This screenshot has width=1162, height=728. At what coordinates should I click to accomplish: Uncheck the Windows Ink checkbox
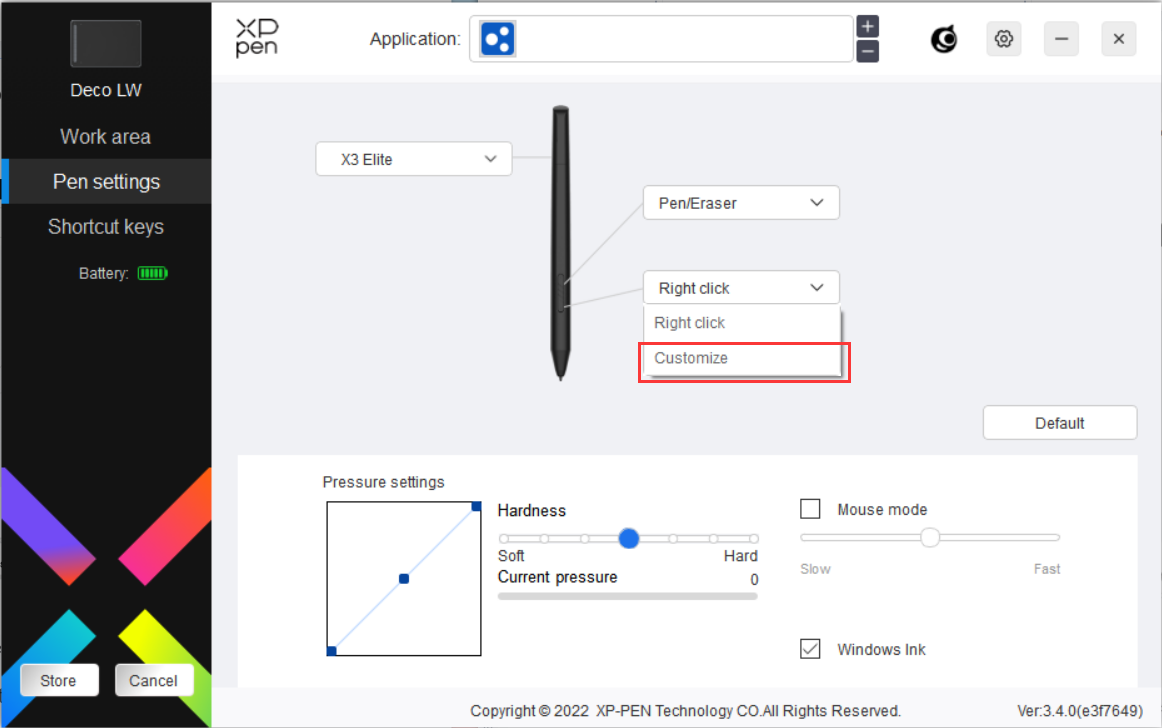click(x=810, y=649)
